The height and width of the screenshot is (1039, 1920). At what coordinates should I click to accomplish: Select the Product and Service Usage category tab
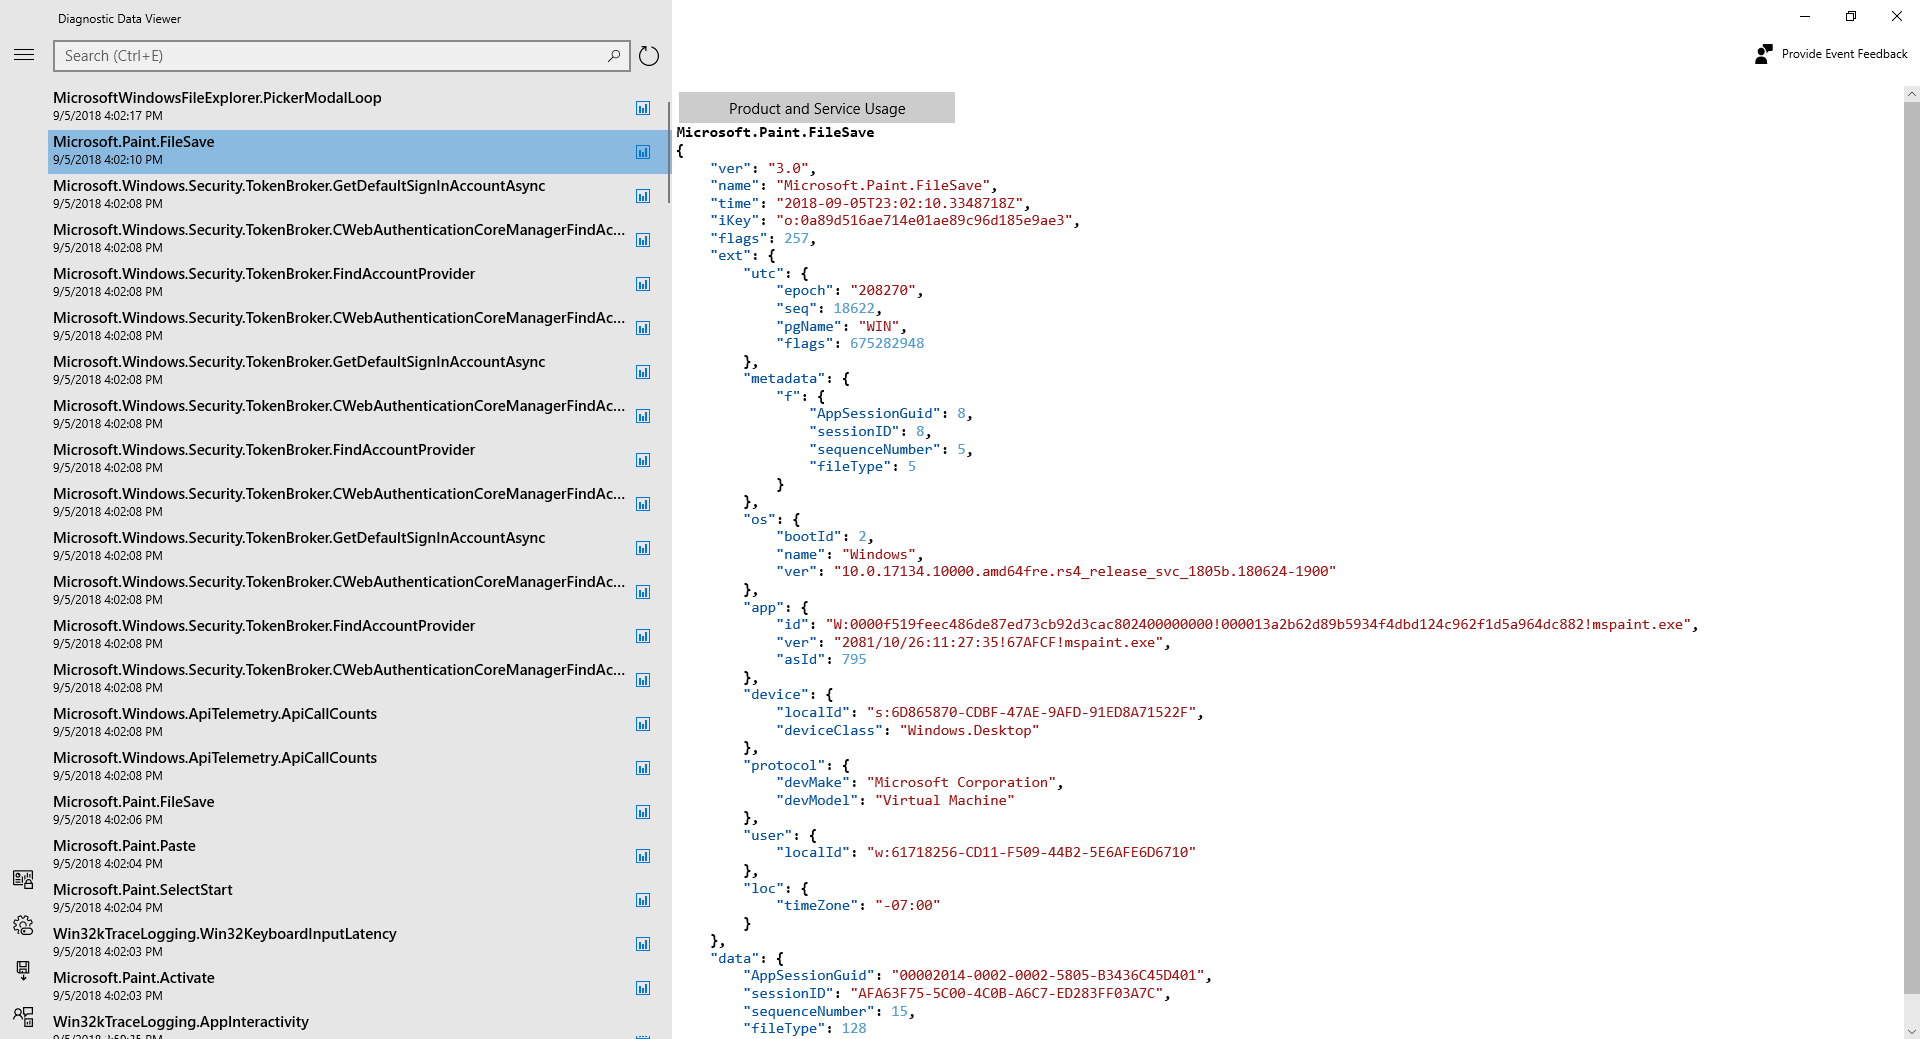click(x=816, y=108)
